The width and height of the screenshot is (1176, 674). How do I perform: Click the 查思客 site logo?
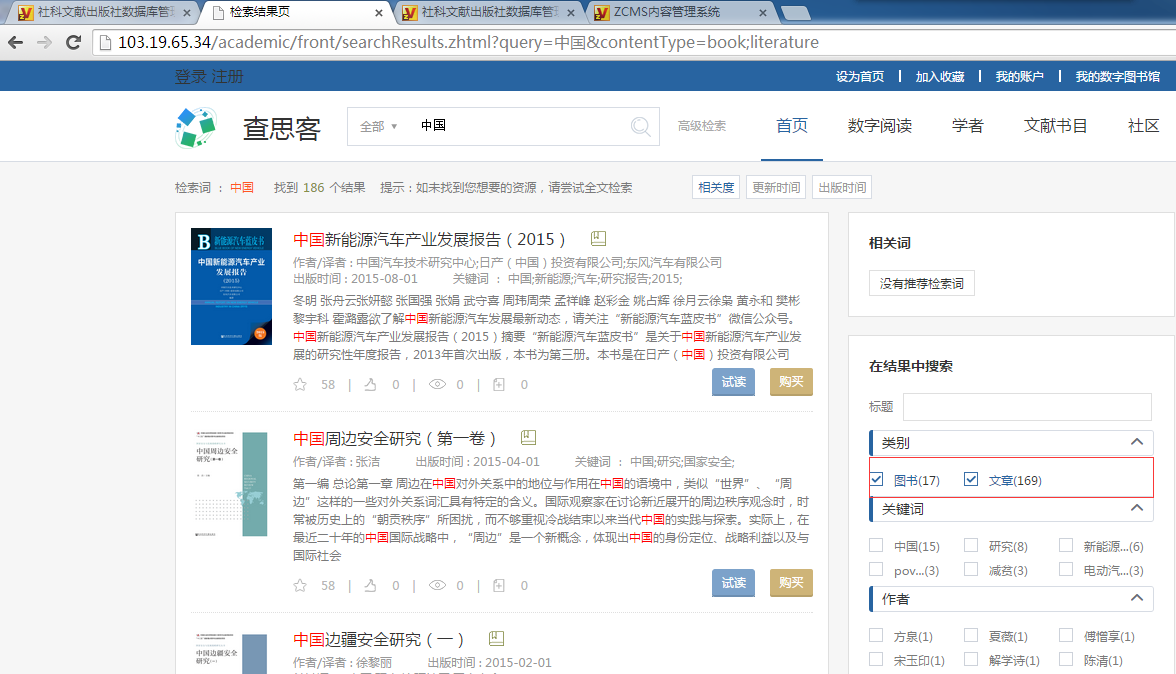coord(196,128)
